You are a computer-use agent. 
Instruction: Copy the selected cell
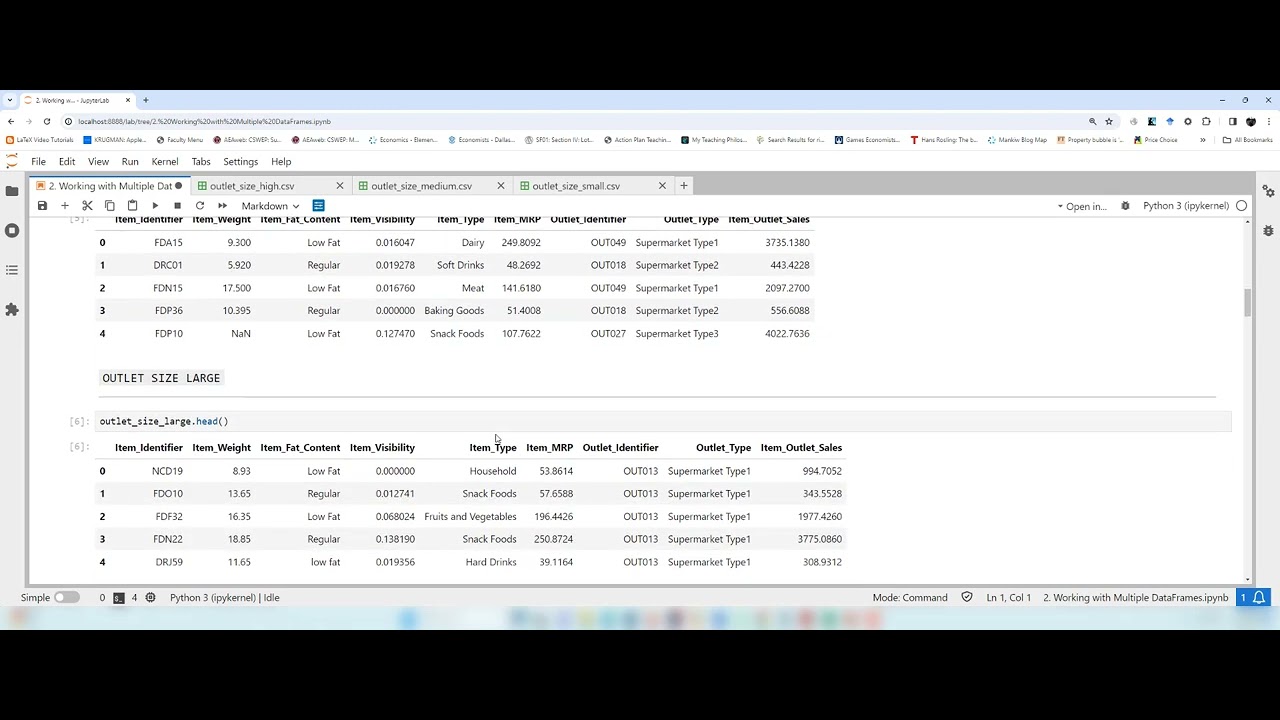pos(110,206)
